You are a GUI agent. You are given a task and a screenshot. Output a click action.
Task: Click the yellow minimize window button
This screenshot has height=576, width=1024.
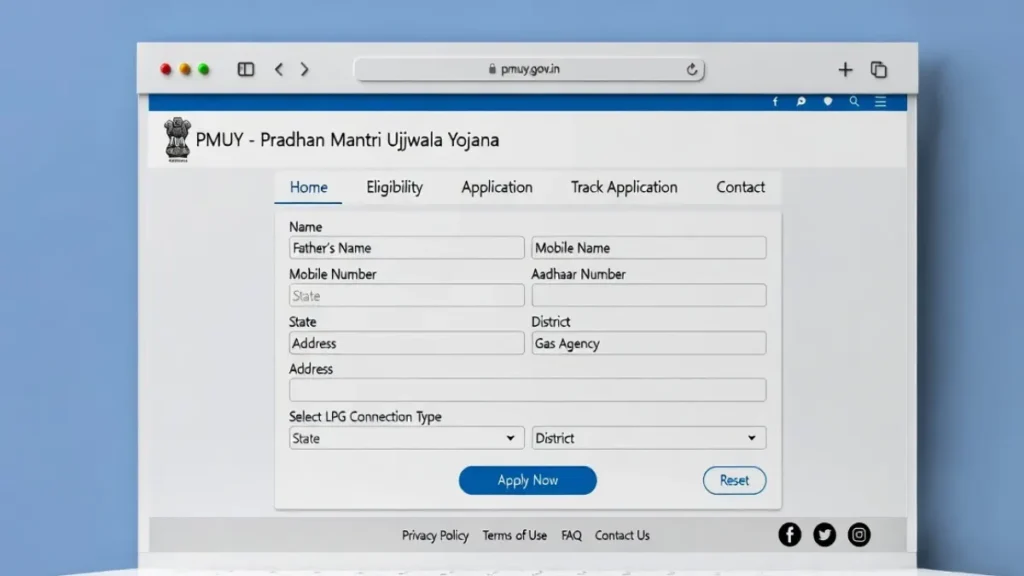point(185,69)
